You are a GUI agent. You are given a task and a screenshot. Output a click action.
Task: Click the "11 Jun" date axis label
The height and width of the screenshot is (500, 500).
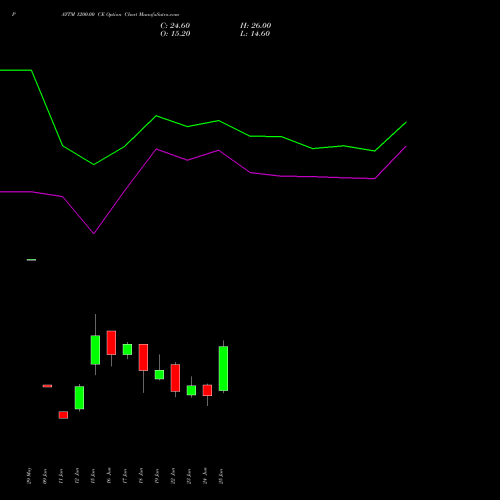(61, 476)
